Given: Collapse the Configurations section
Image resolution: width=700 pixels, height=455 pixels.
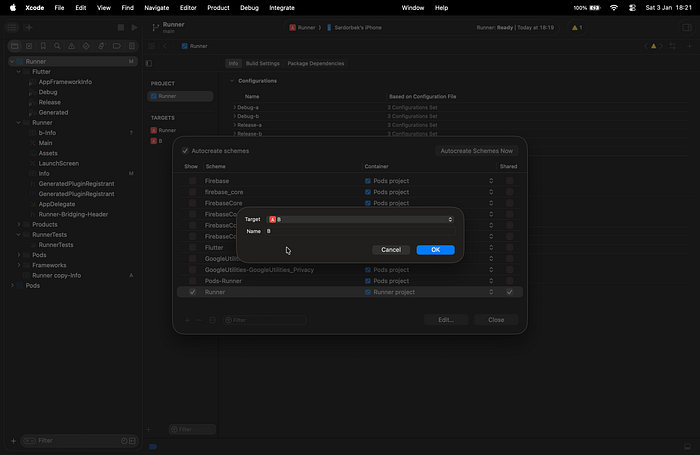Looking at the screenshot, I should [x=232, y=81].
